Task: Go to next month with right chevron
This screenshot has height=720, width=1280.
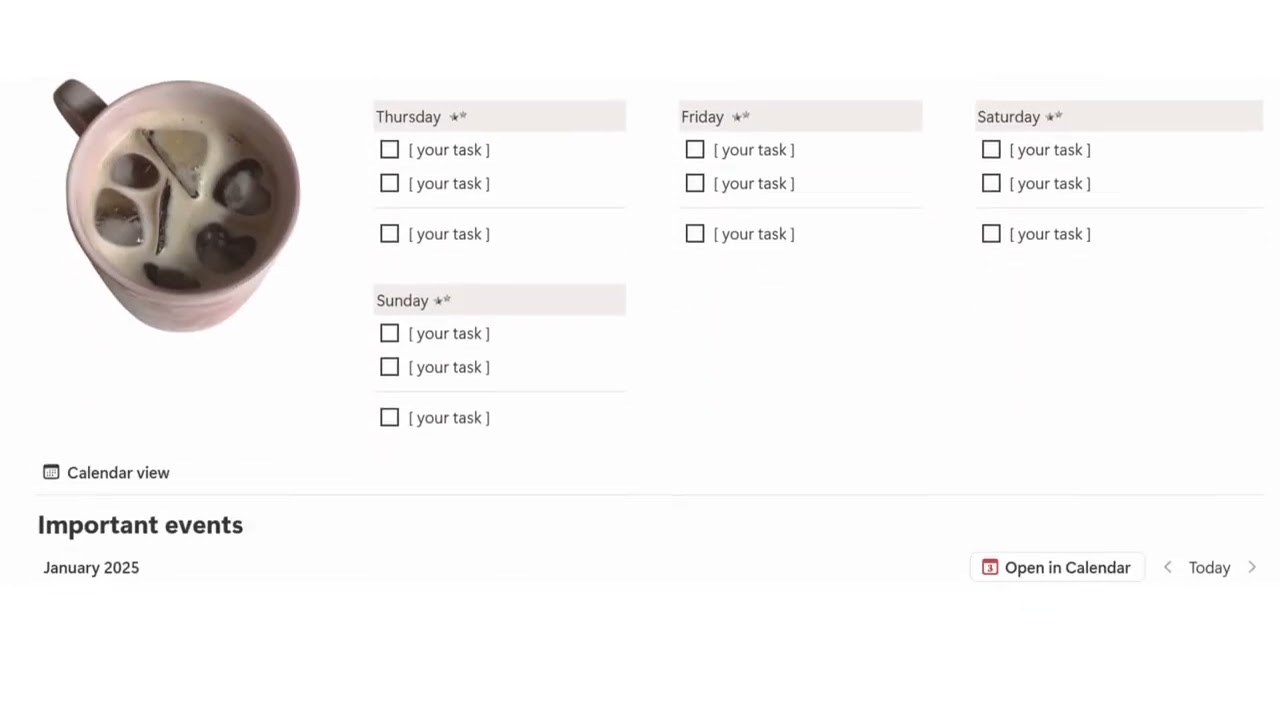Action: pyautogui.click(x=1252, y=567)
